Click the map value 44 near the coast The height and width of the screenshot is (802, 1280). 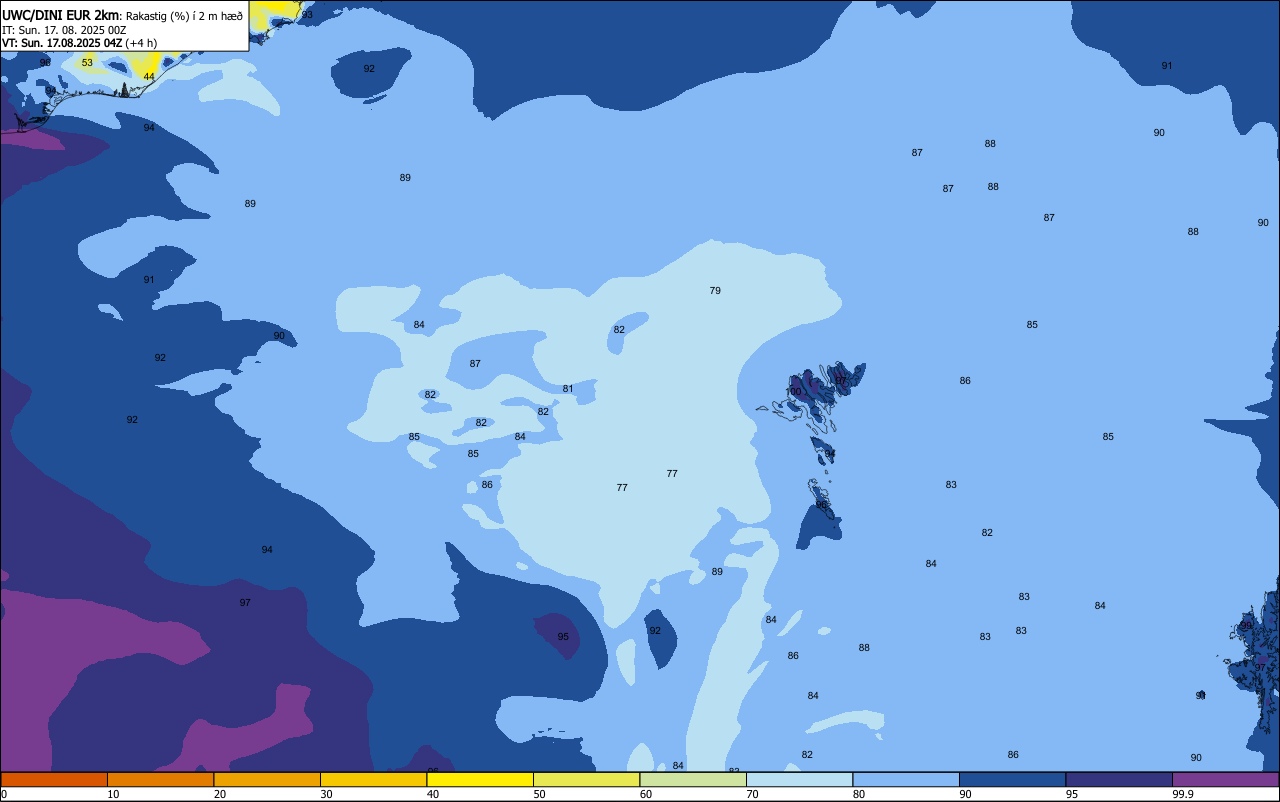149,77
